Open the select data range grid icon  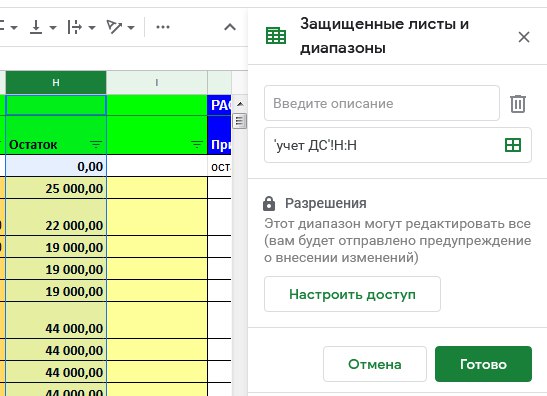(x=513, y=145)
